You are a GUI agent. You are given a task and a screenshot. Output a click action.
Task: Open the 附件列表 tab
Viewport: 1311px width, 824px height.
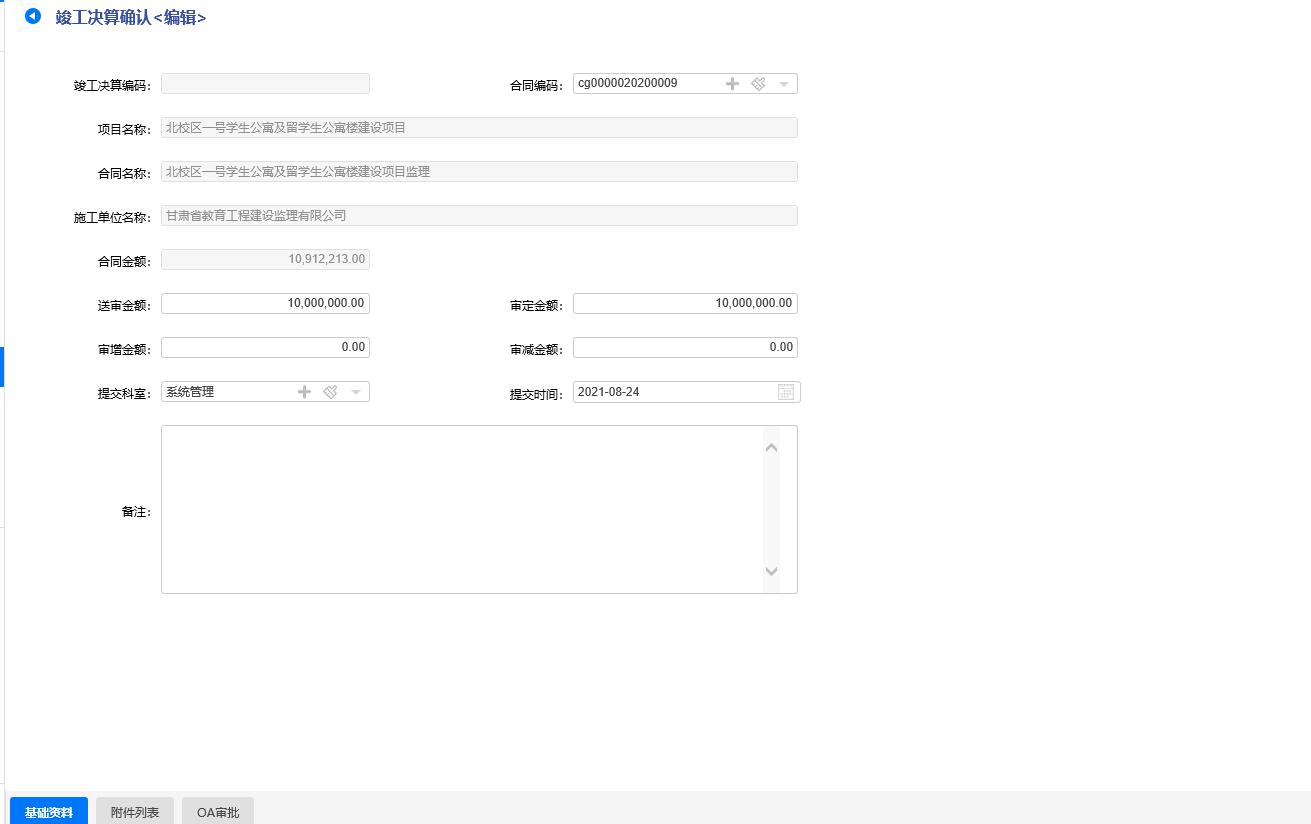[135, 812]
